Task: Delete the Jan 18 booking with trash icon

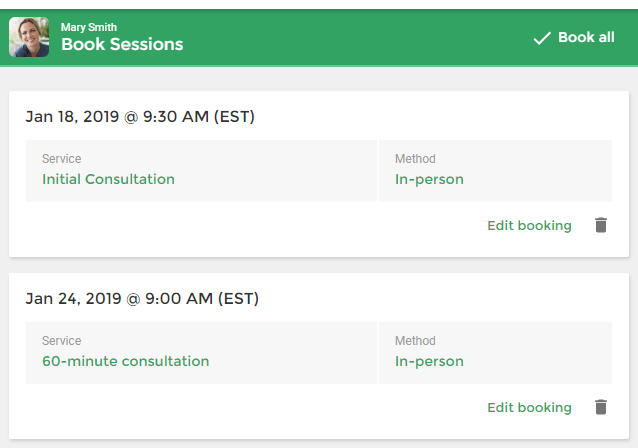Action: [x=601, y=225]
